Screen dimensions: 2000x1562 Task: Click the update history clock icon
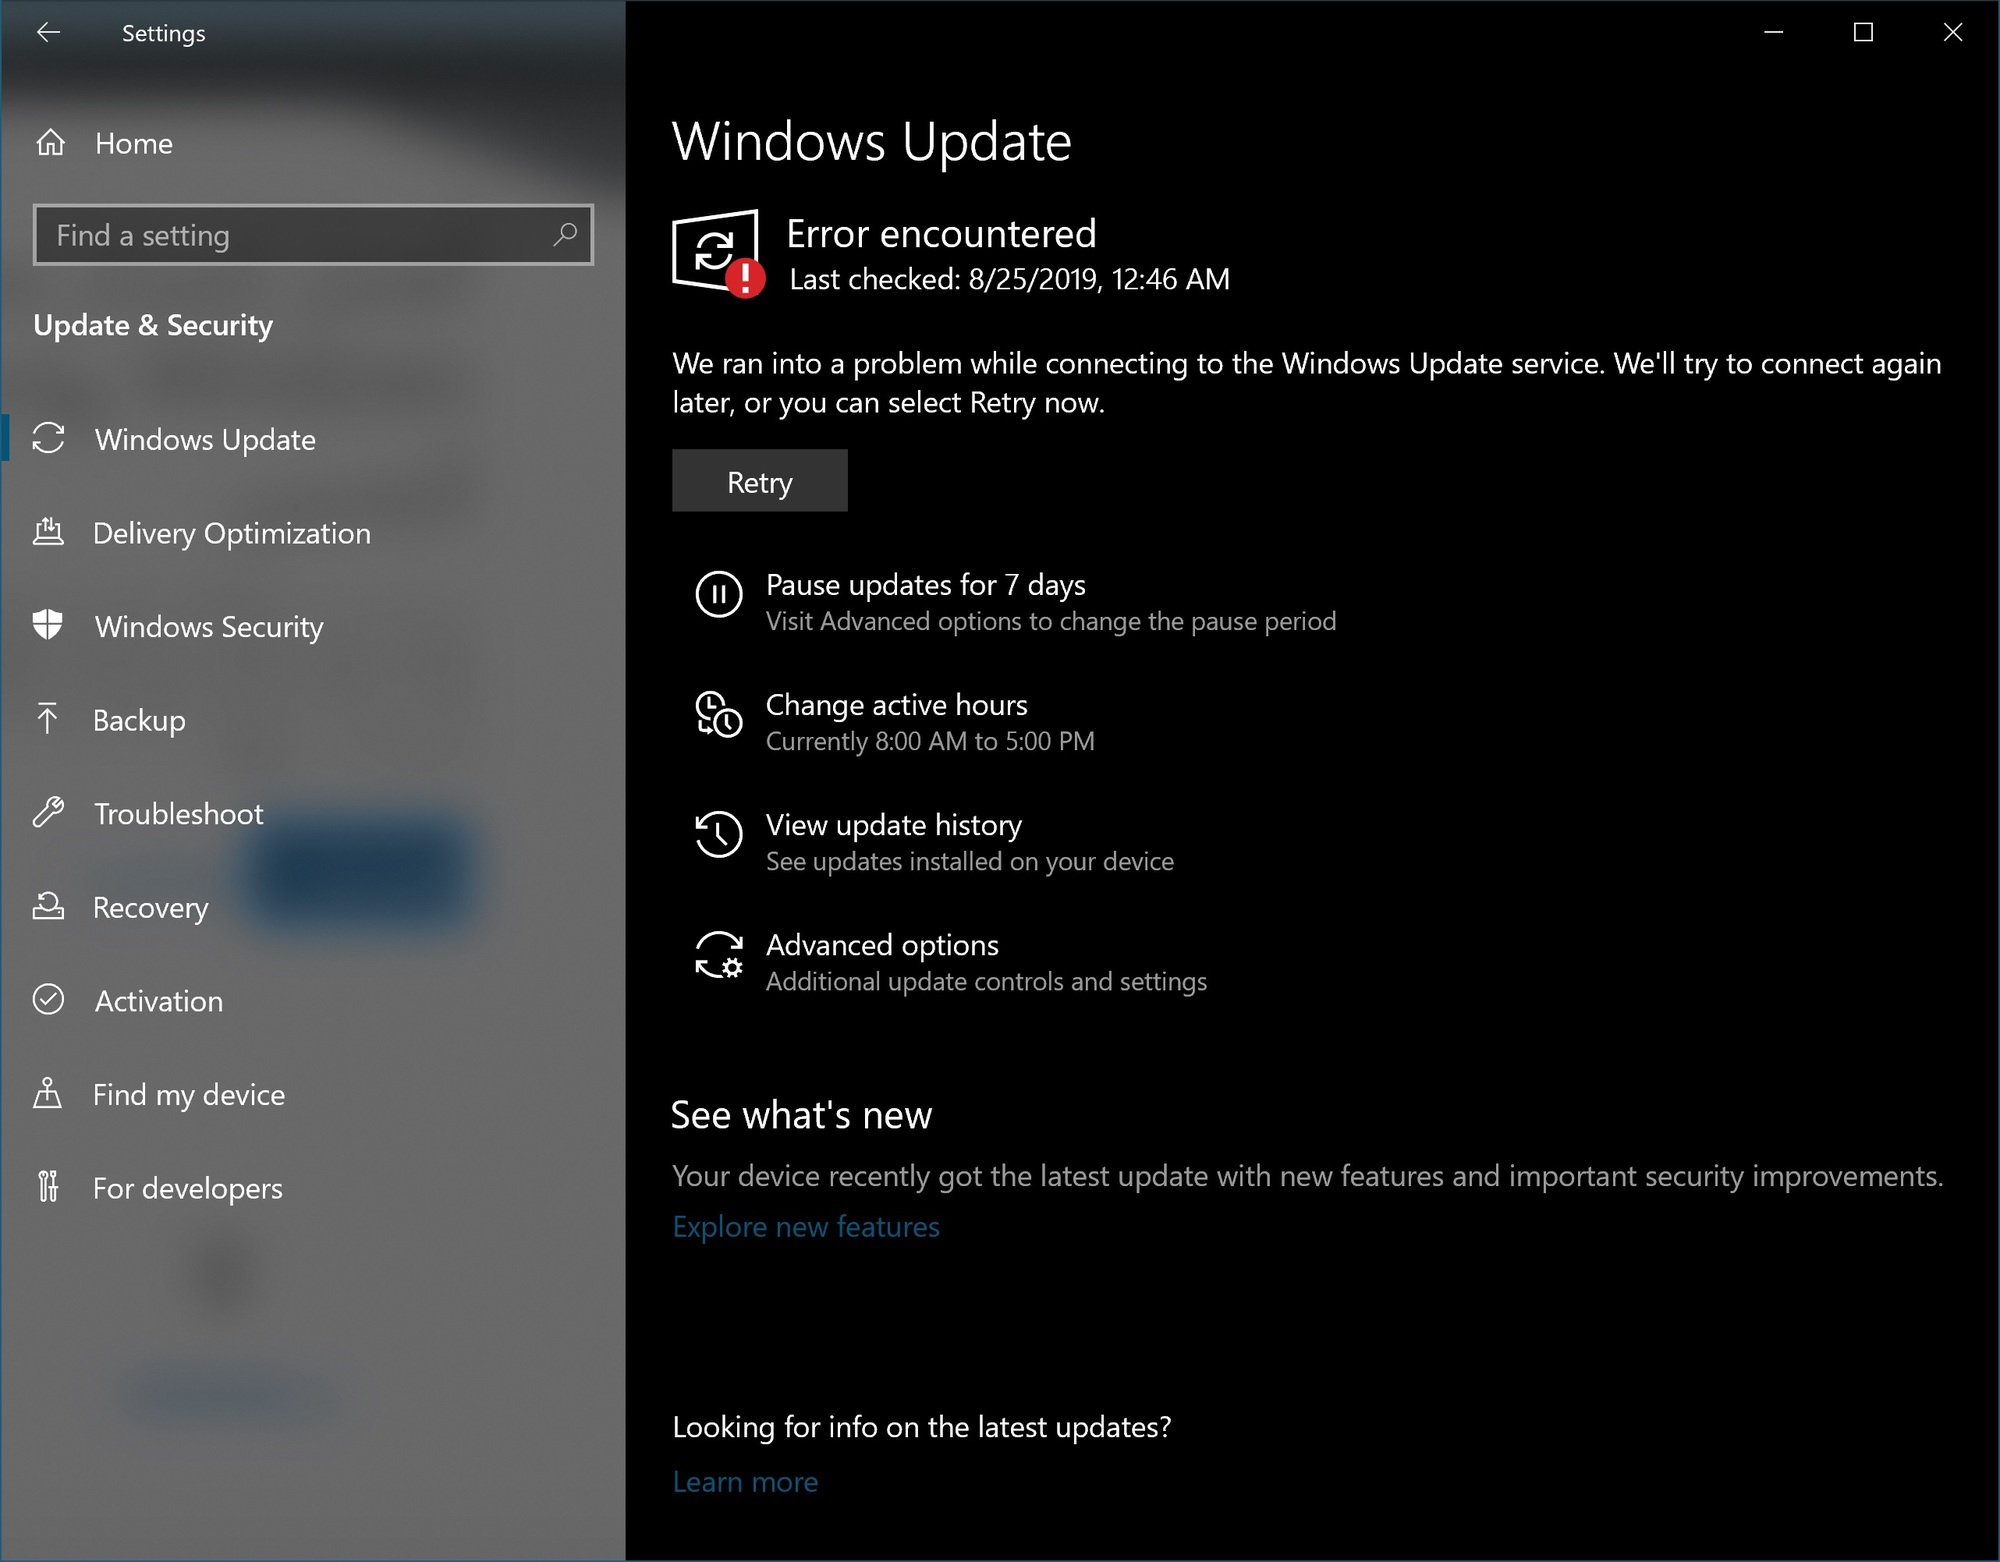[x=718, y=834]
